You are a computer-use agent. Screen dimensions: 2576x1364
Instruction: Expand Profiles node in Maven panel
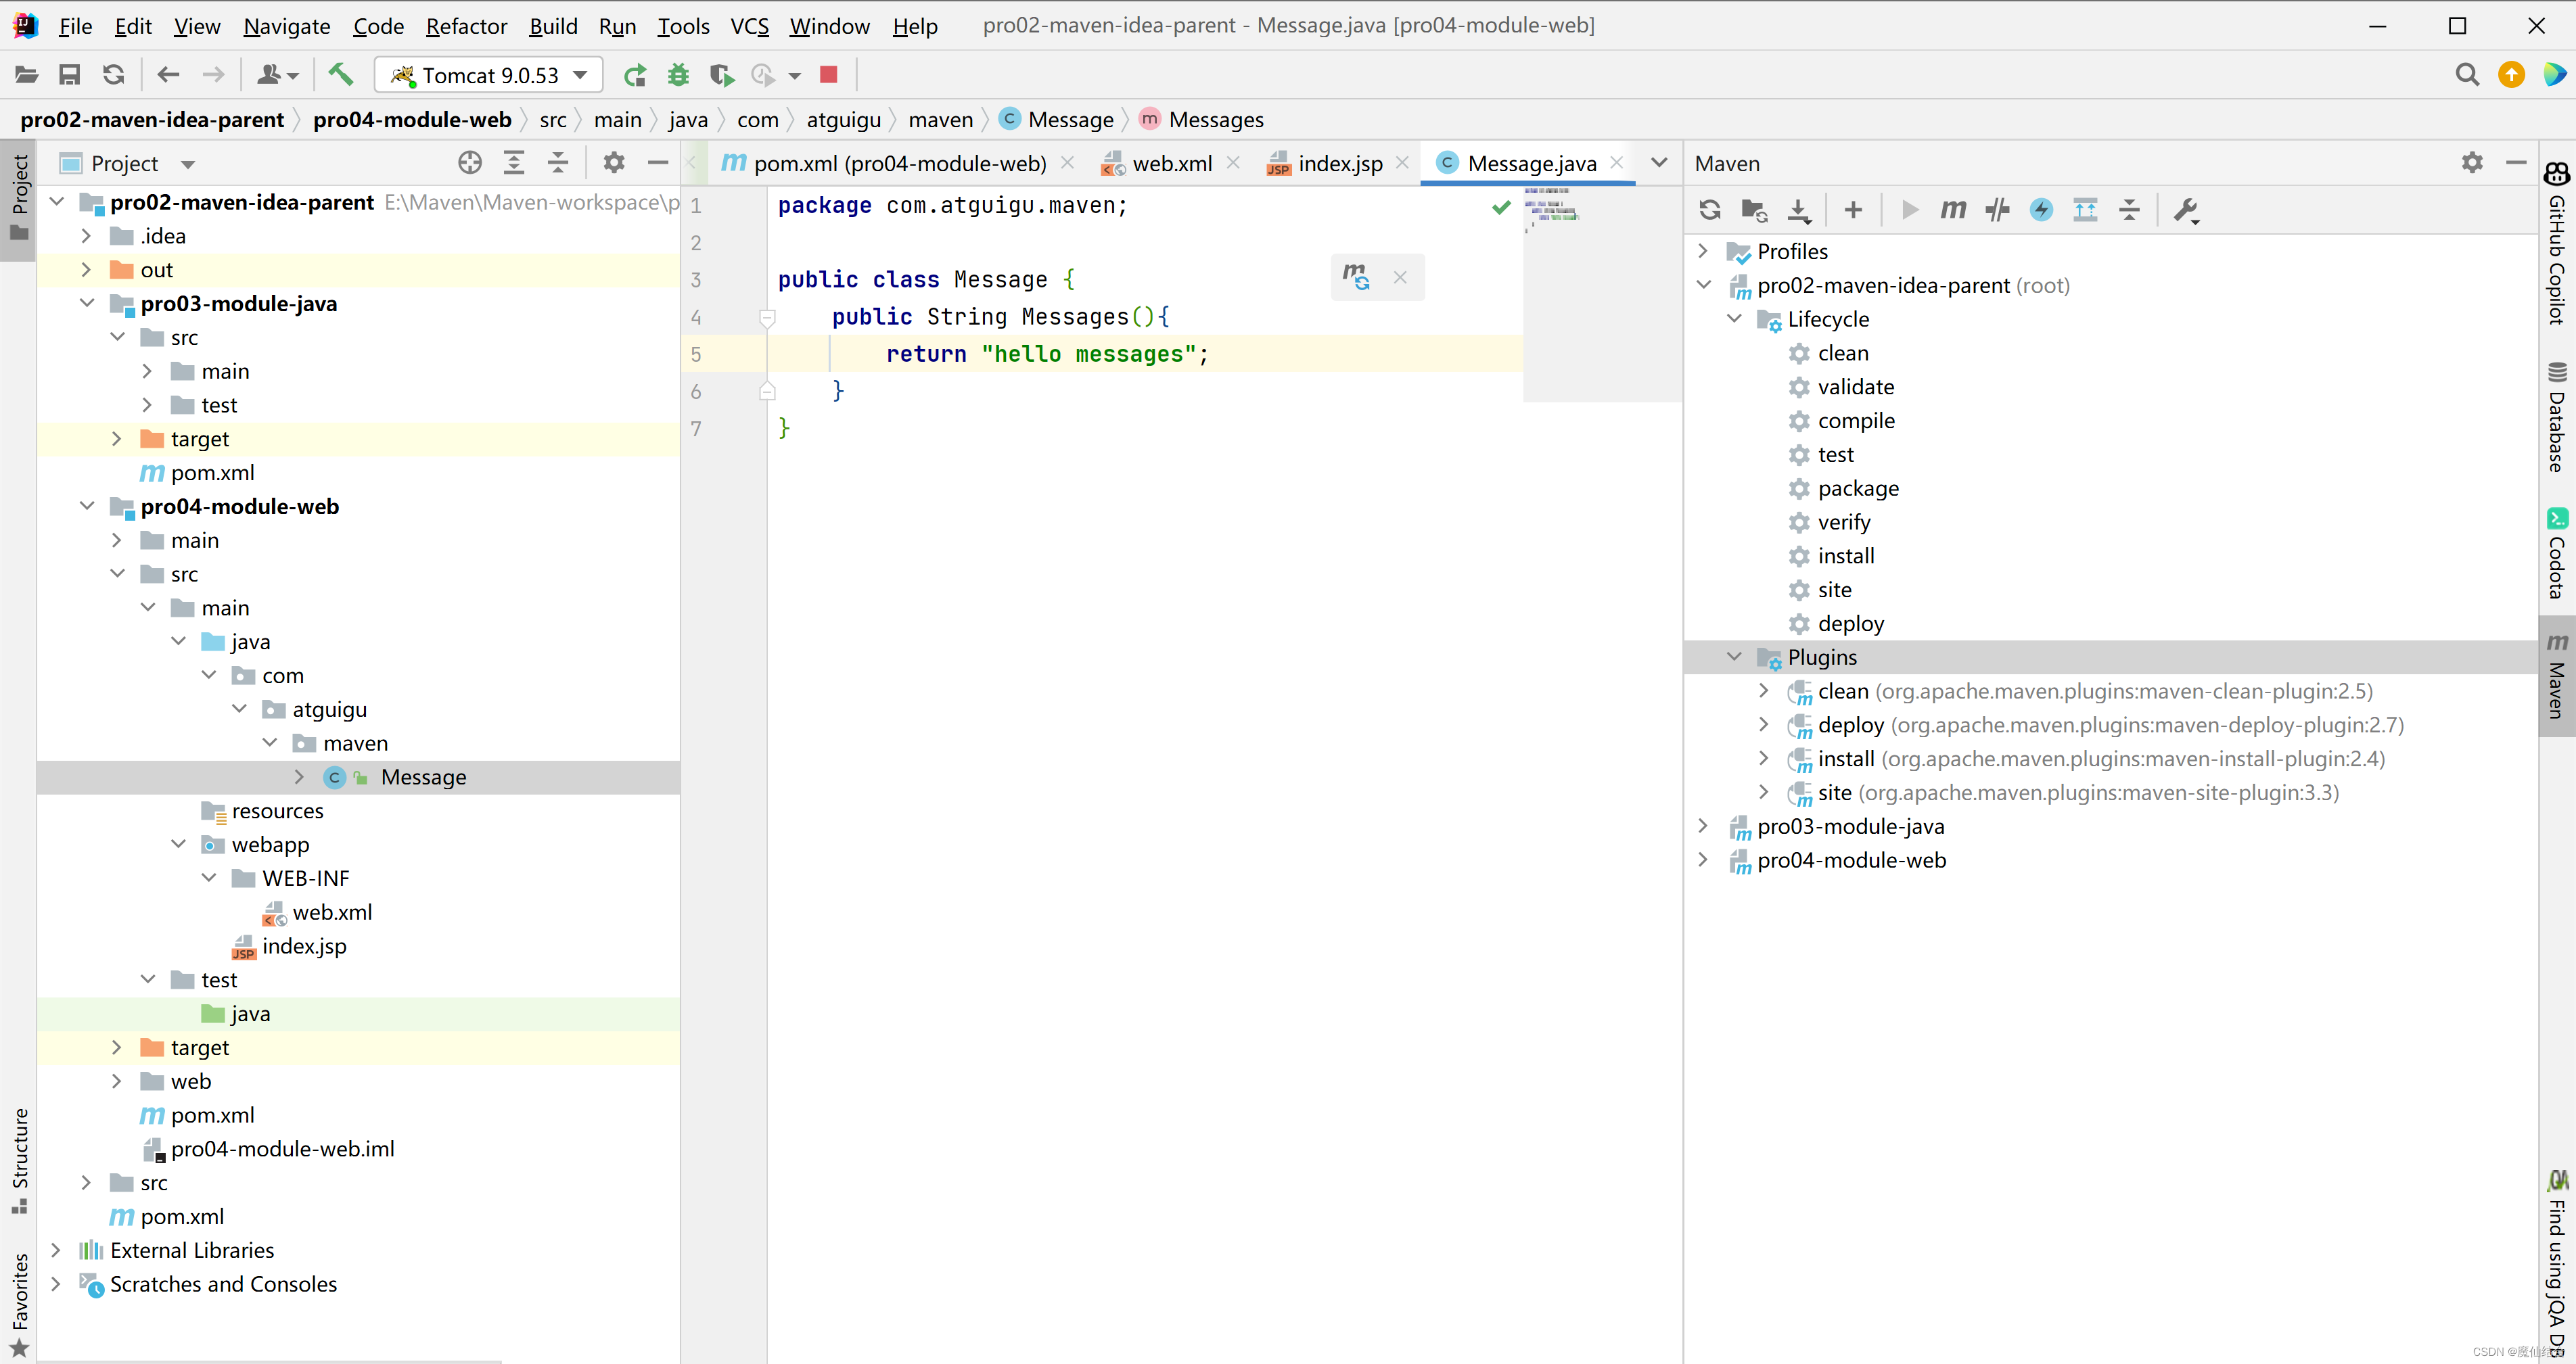click(1704, 251)
